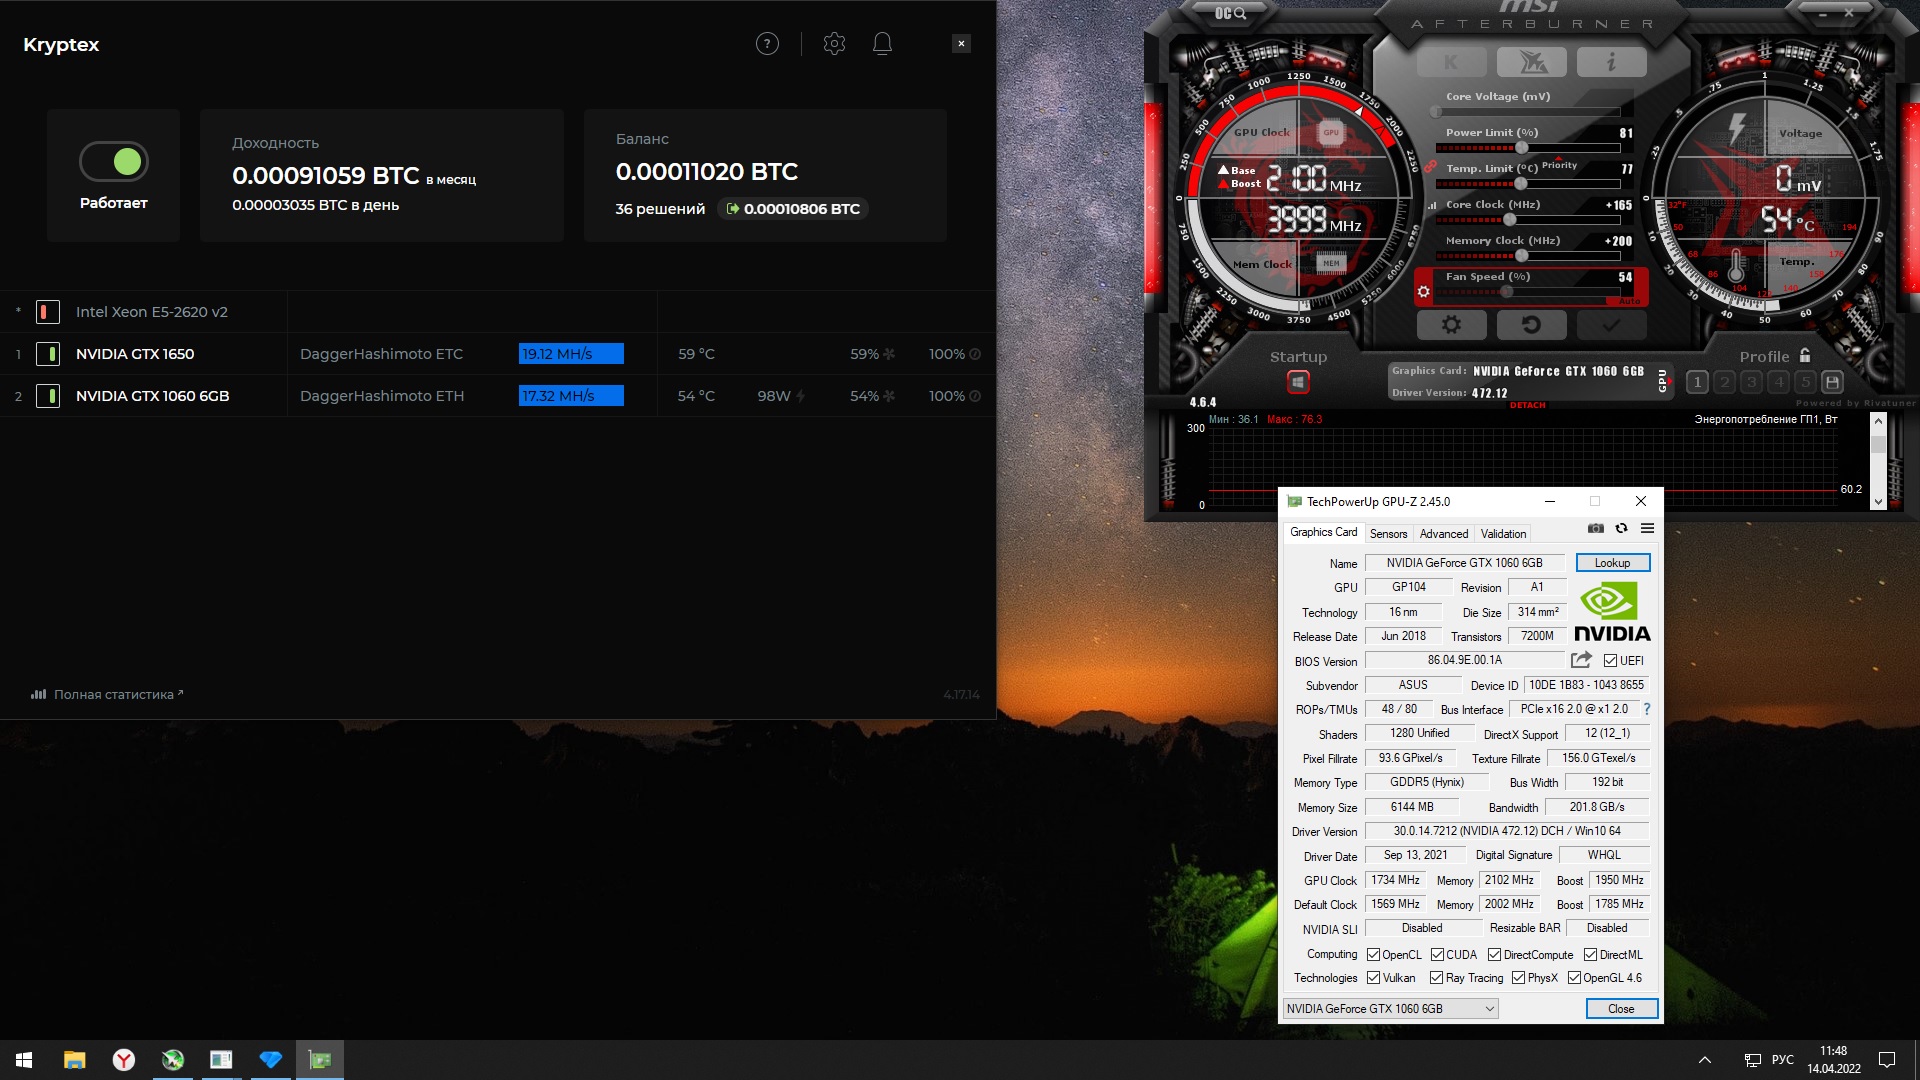Switch to the Sensors tab in GPU-Z
This screenshot has height=1080, width=1920.
[x=1388, y=534]
